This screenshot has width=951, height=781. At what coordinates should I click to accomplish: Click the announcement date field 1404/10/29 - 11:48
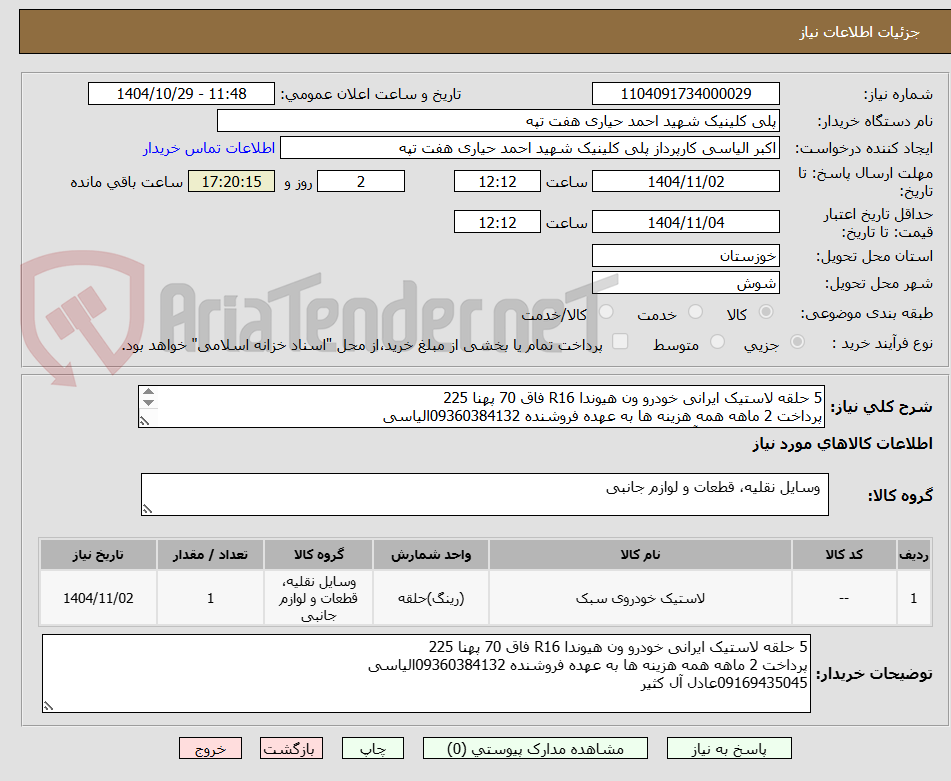tap(181, 94)
